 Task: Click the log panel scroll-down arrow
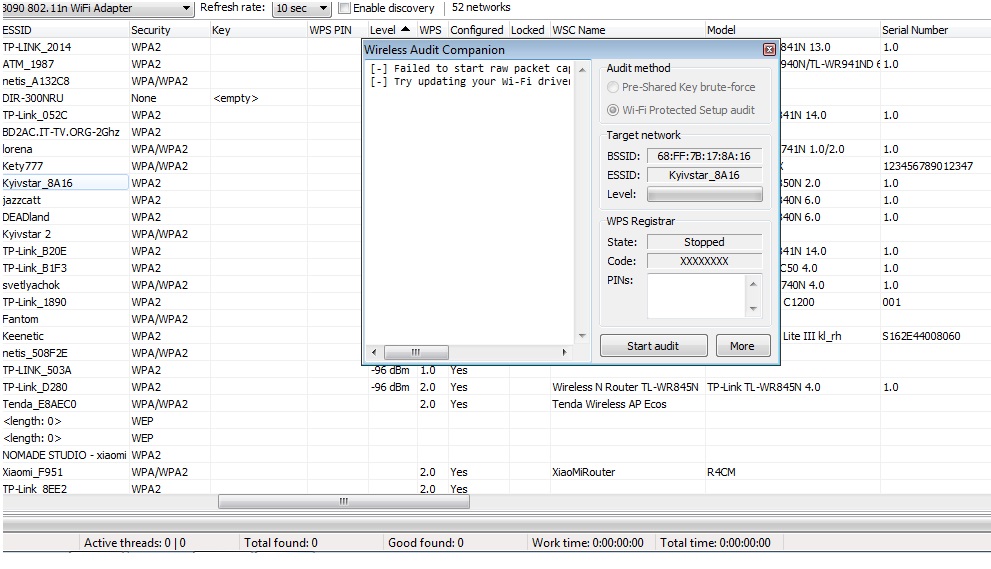(x=582, y=336)
